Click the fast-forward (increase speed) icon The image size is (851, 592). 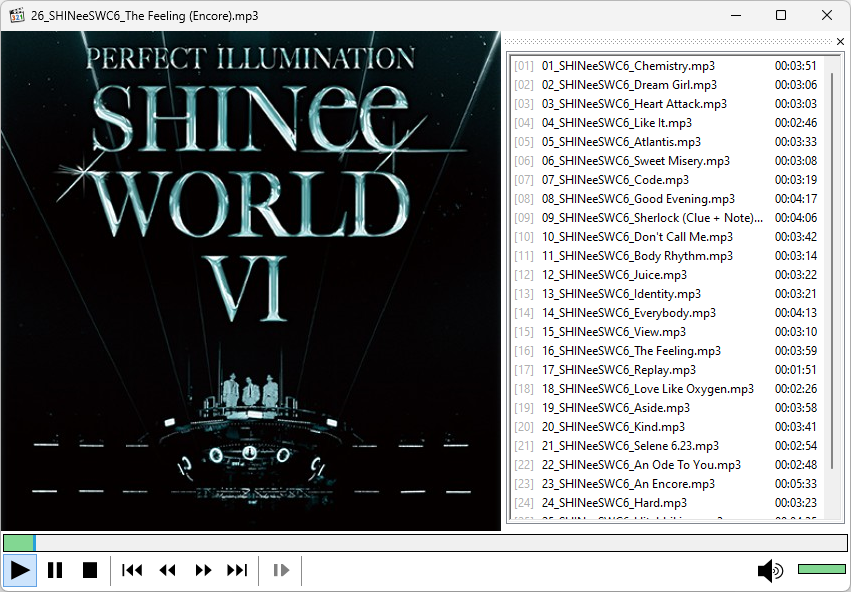tap(203, 570)
